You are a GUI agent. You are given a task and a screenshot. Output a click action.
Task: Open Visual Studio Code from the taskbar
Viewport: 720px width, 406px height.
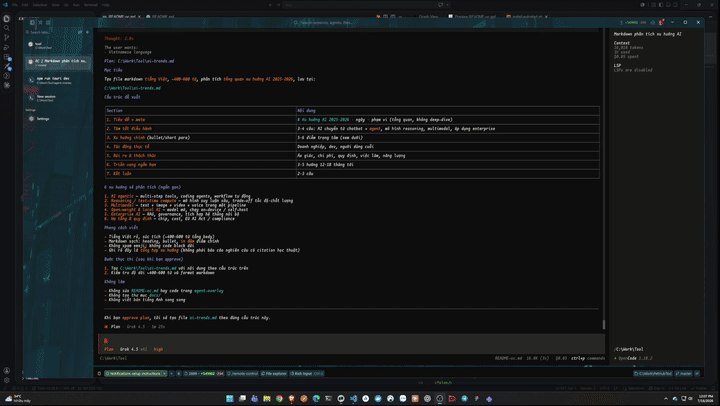pyautogui.click(x=353, y=399)
